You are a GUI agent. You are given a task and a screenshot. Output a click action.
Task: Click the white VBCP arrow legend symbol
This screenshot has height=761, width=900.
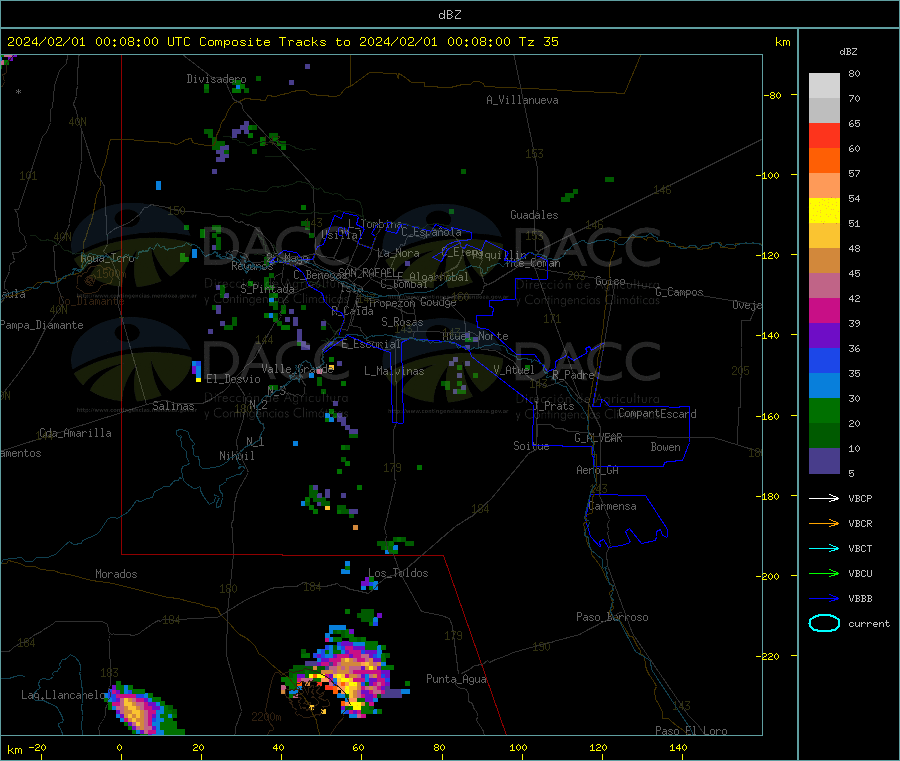point(824,498)
